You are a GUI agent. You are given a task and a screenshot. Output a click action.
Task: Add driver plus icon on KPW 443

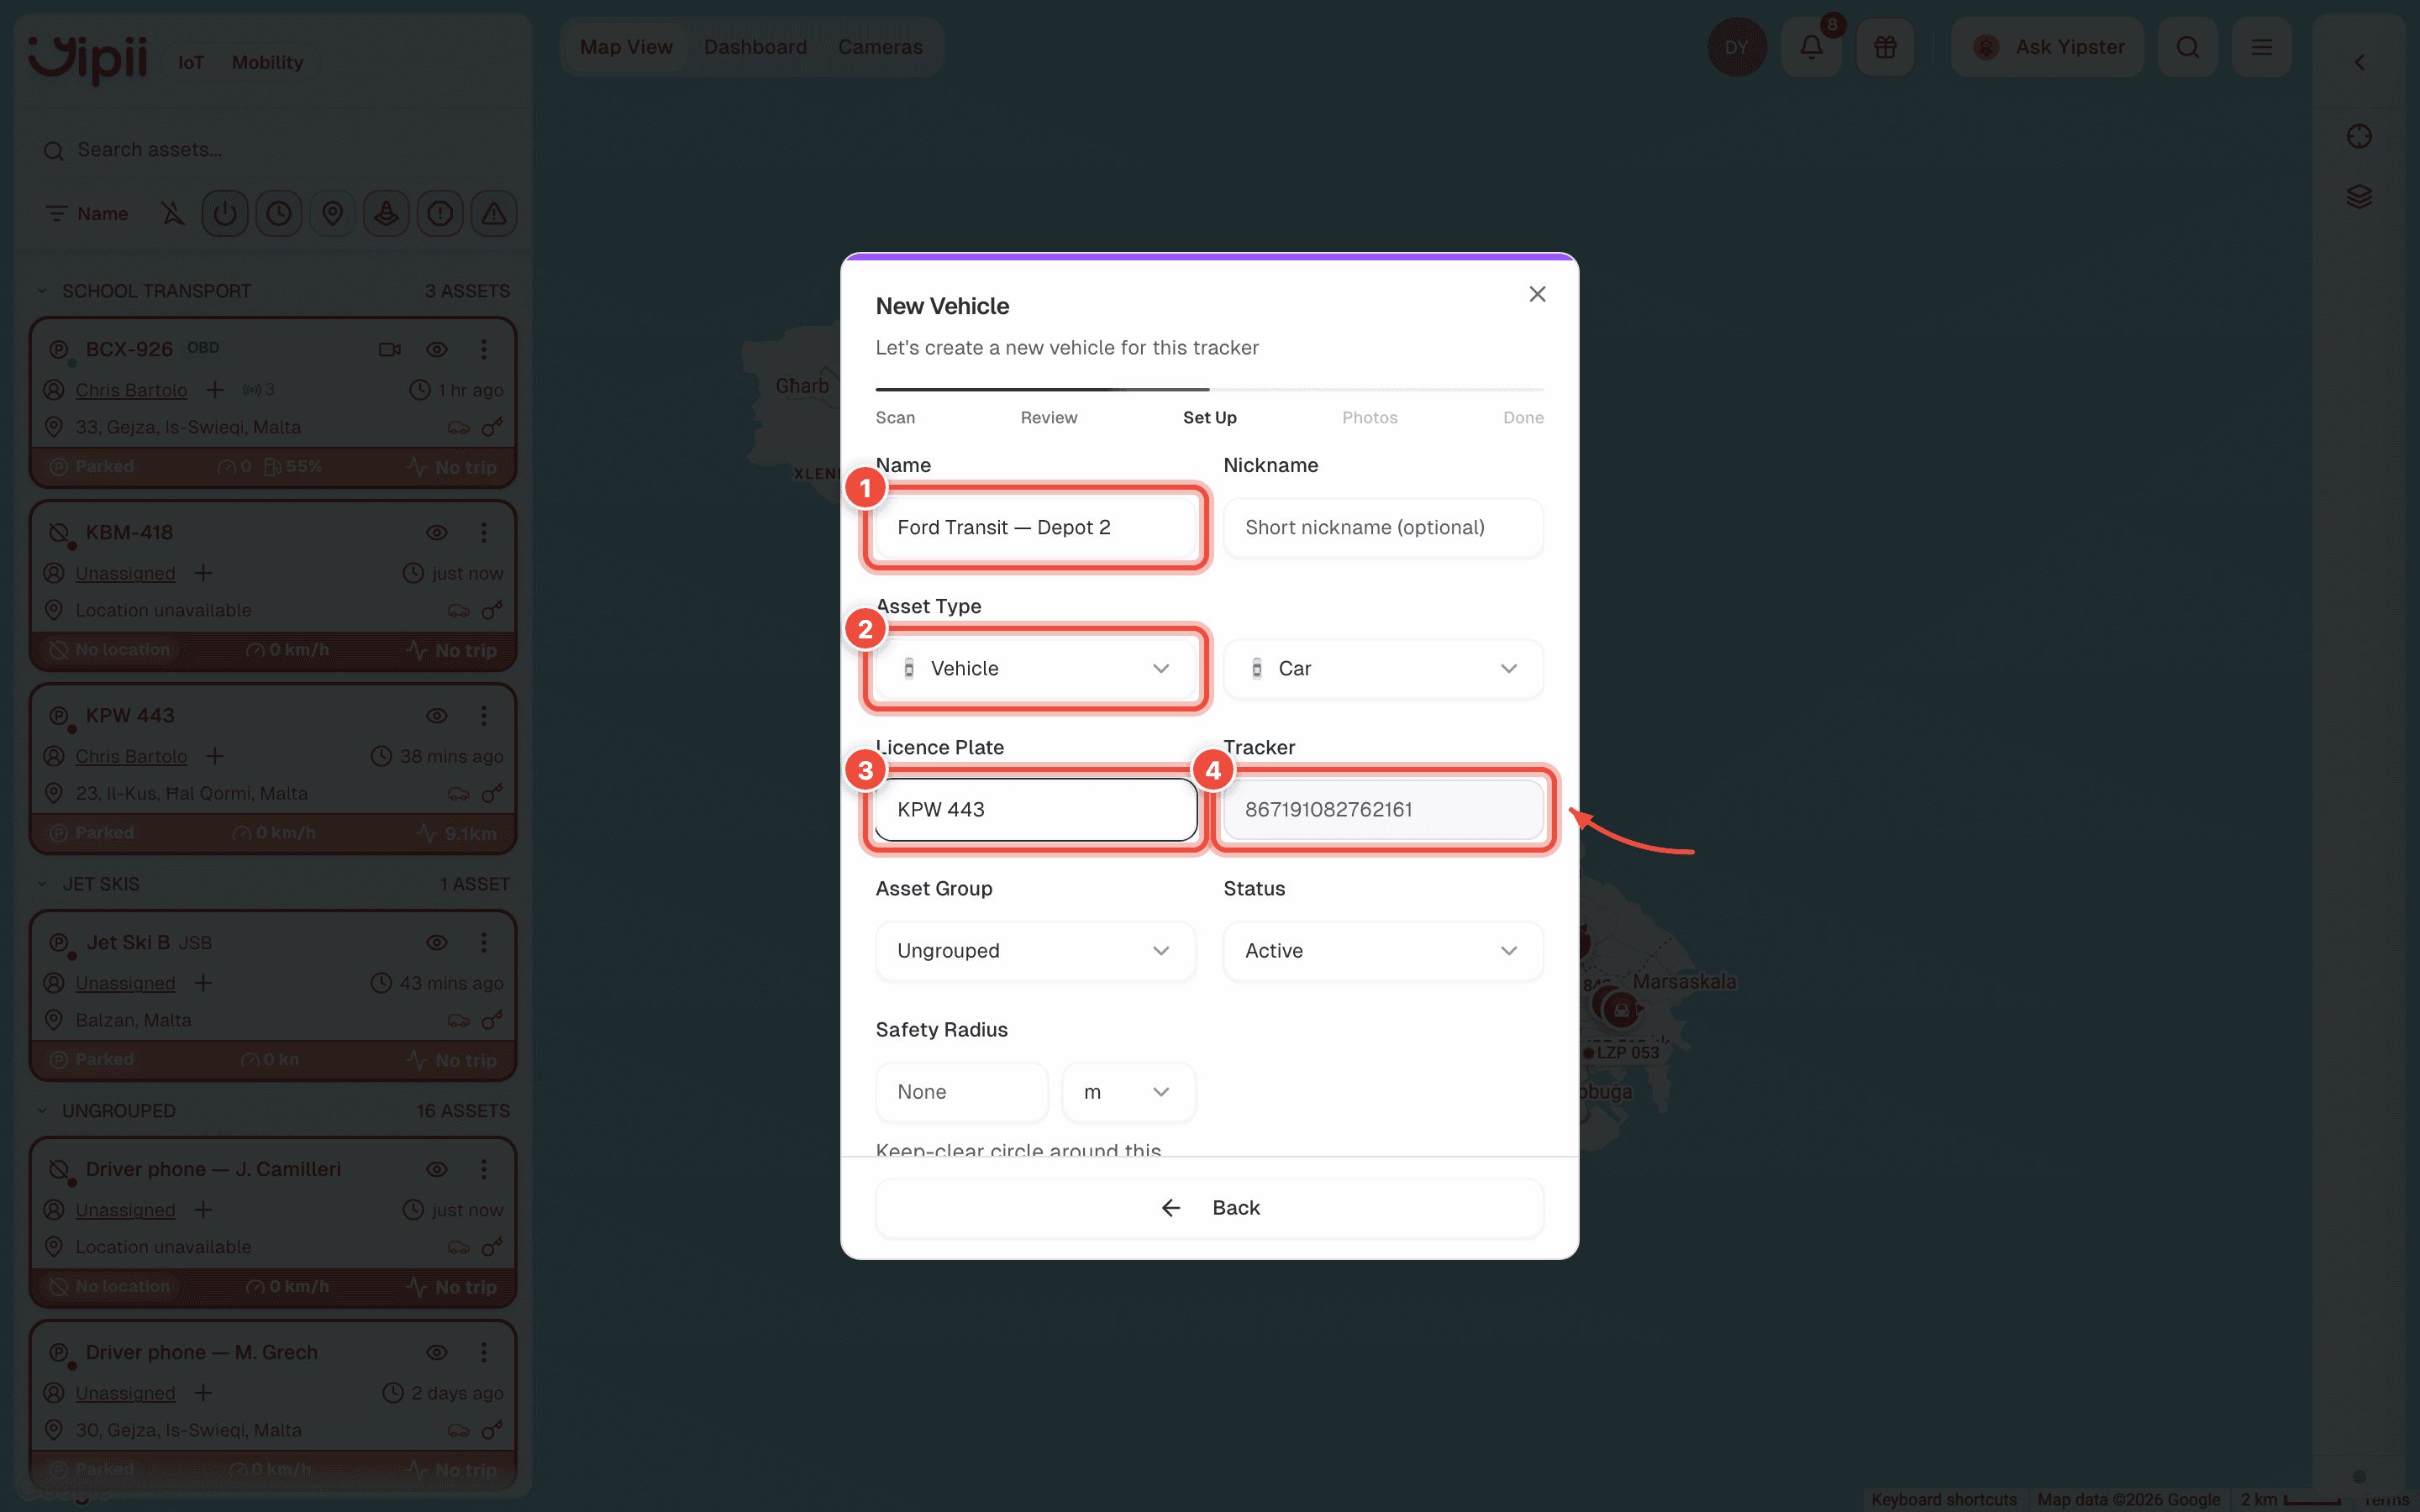[215, 756]
